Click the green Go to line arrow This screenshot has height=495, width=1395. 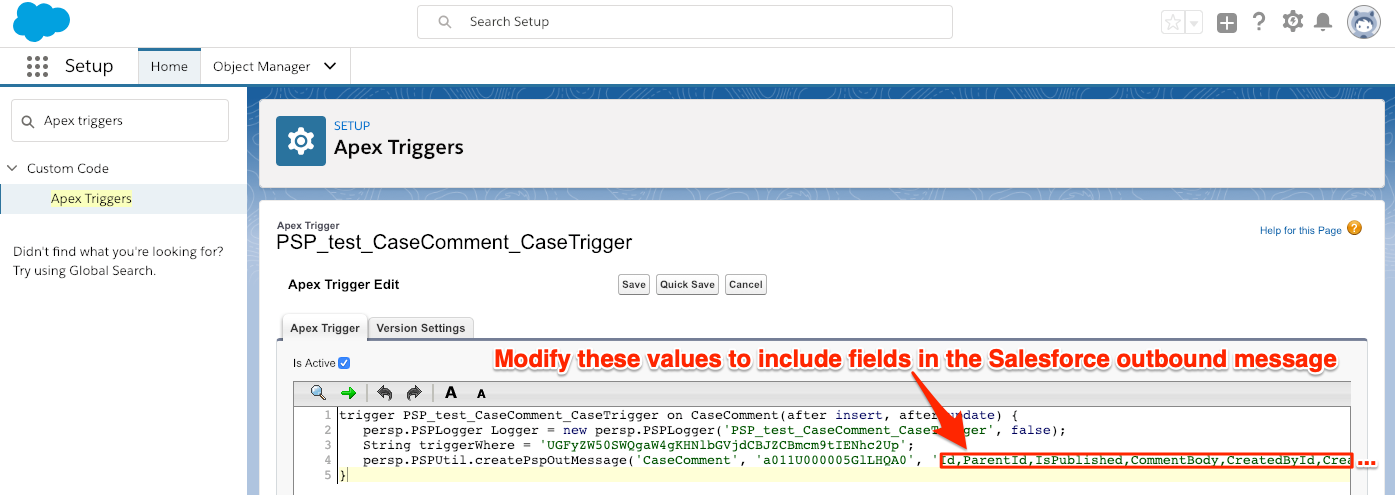[x=348, y=393]
